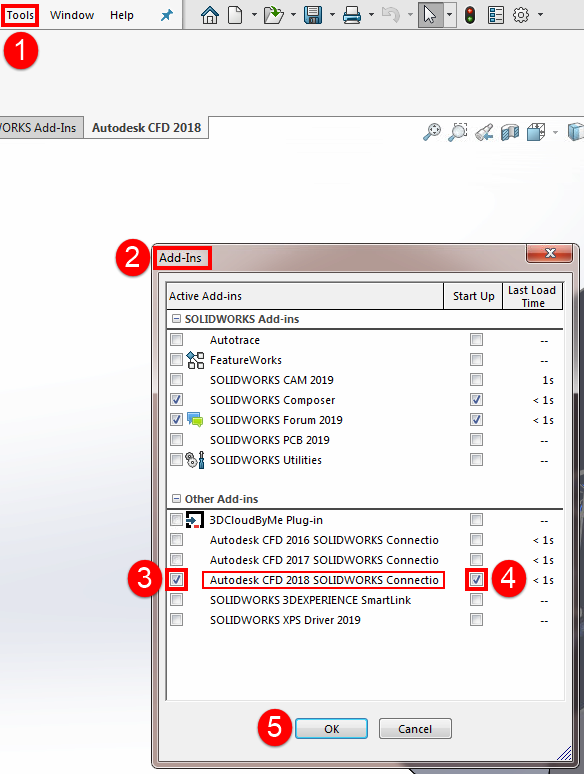Viewport: 584px width, 774px height.
Task: Click the 3DCloudByMe Plug-in icon
Action: (x=195, y=520)
